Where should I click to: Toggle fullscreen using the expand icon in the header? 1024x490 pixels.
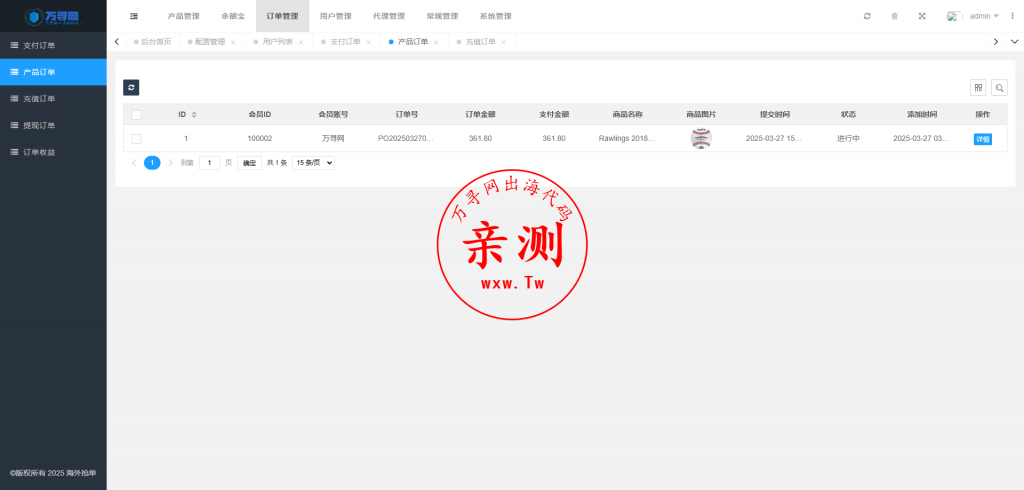(x=922, y=16)
